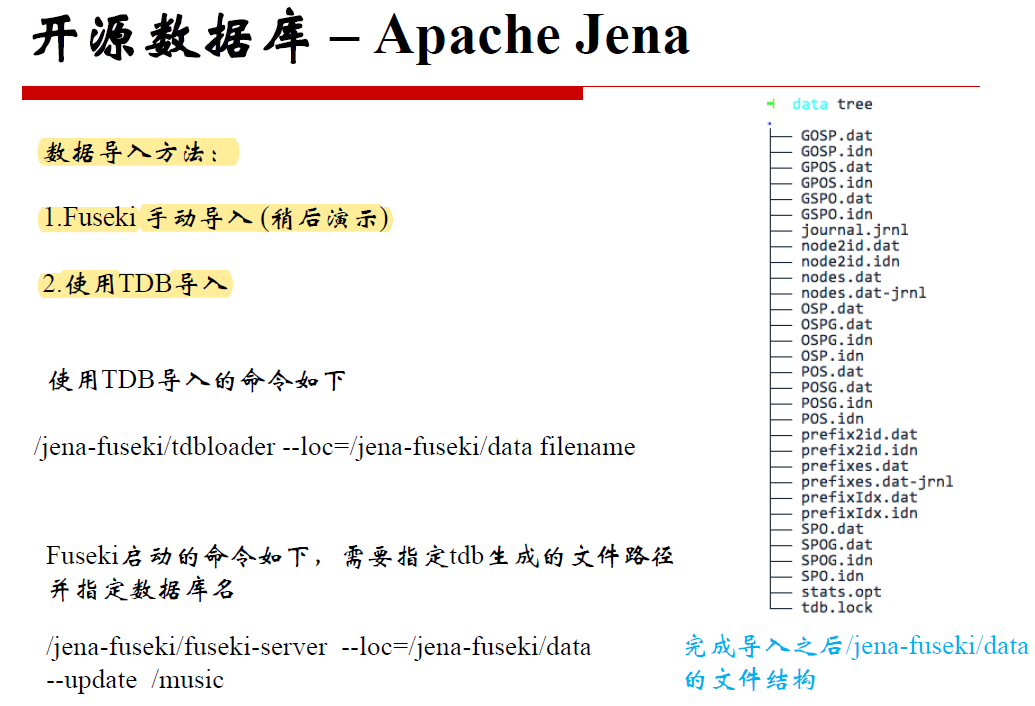This screenshot has width=1035, height=706.
Task: Select the text "使用TDB导入的命令如下"
Action: click(x=197, y=380)
